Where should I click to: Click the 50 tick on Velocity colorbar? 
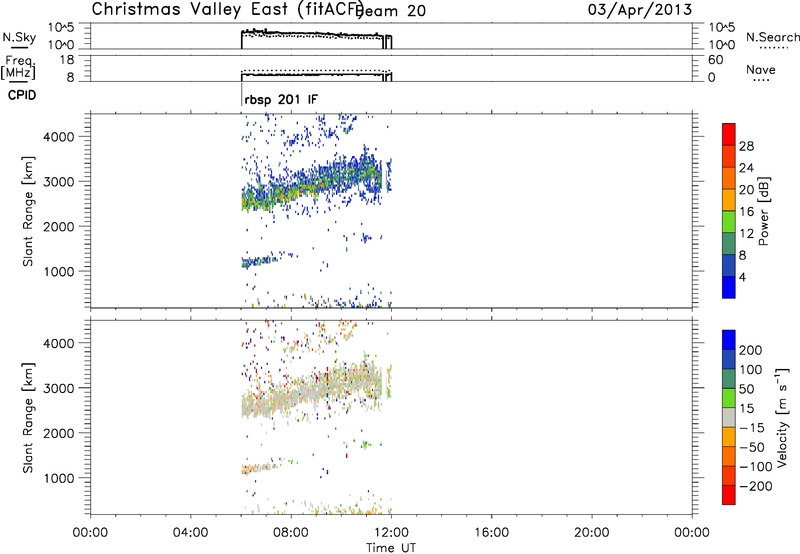pyautogui.click(x=746, y=389)
